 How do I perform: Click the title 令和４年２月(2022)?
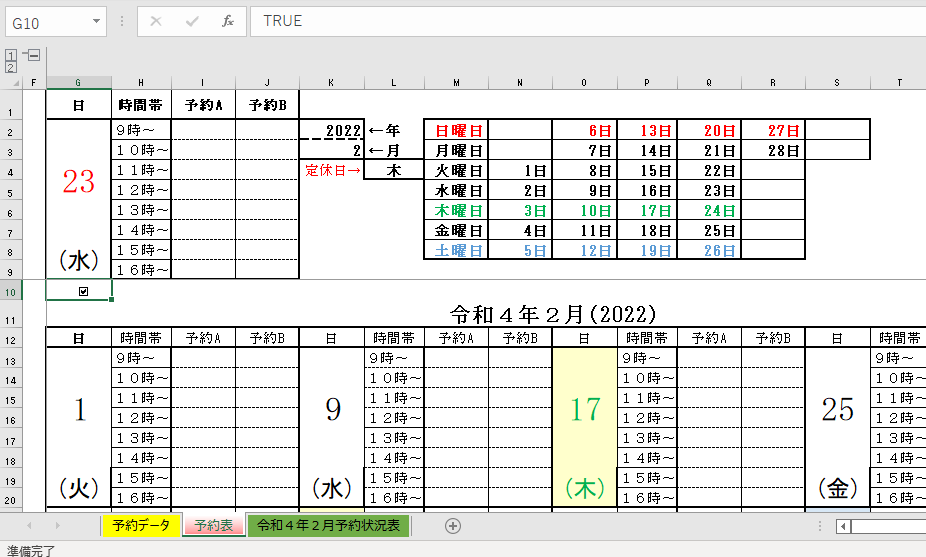coord(553,314)
